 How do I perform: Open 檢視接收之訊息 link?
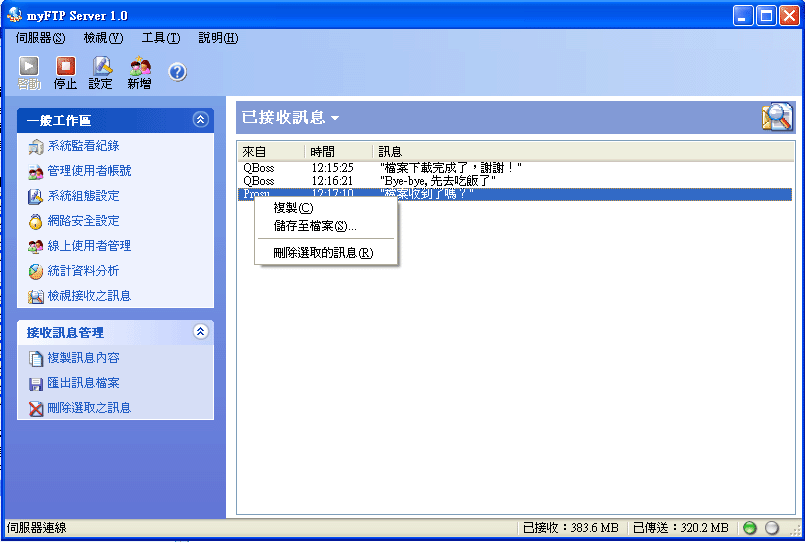(89, 296)
